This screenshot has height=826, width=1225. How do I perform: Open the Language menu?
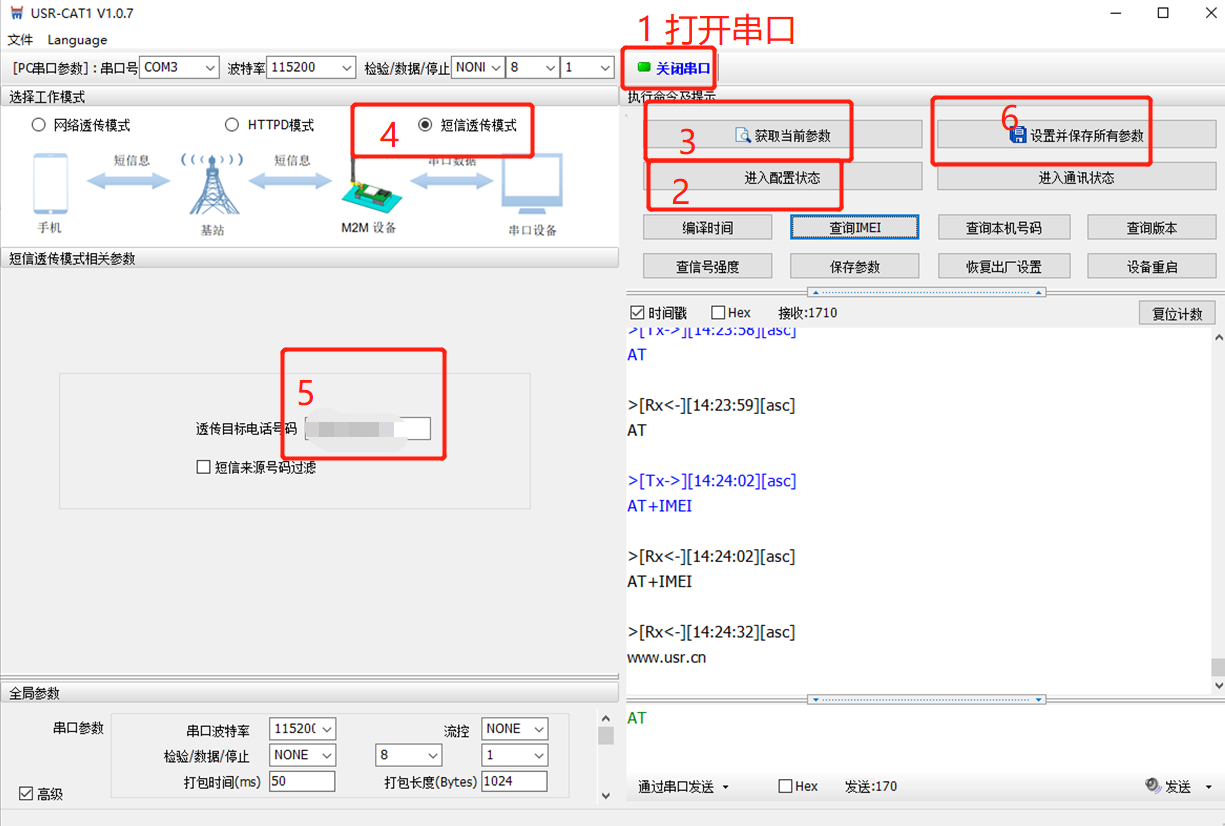click(77, 40)
